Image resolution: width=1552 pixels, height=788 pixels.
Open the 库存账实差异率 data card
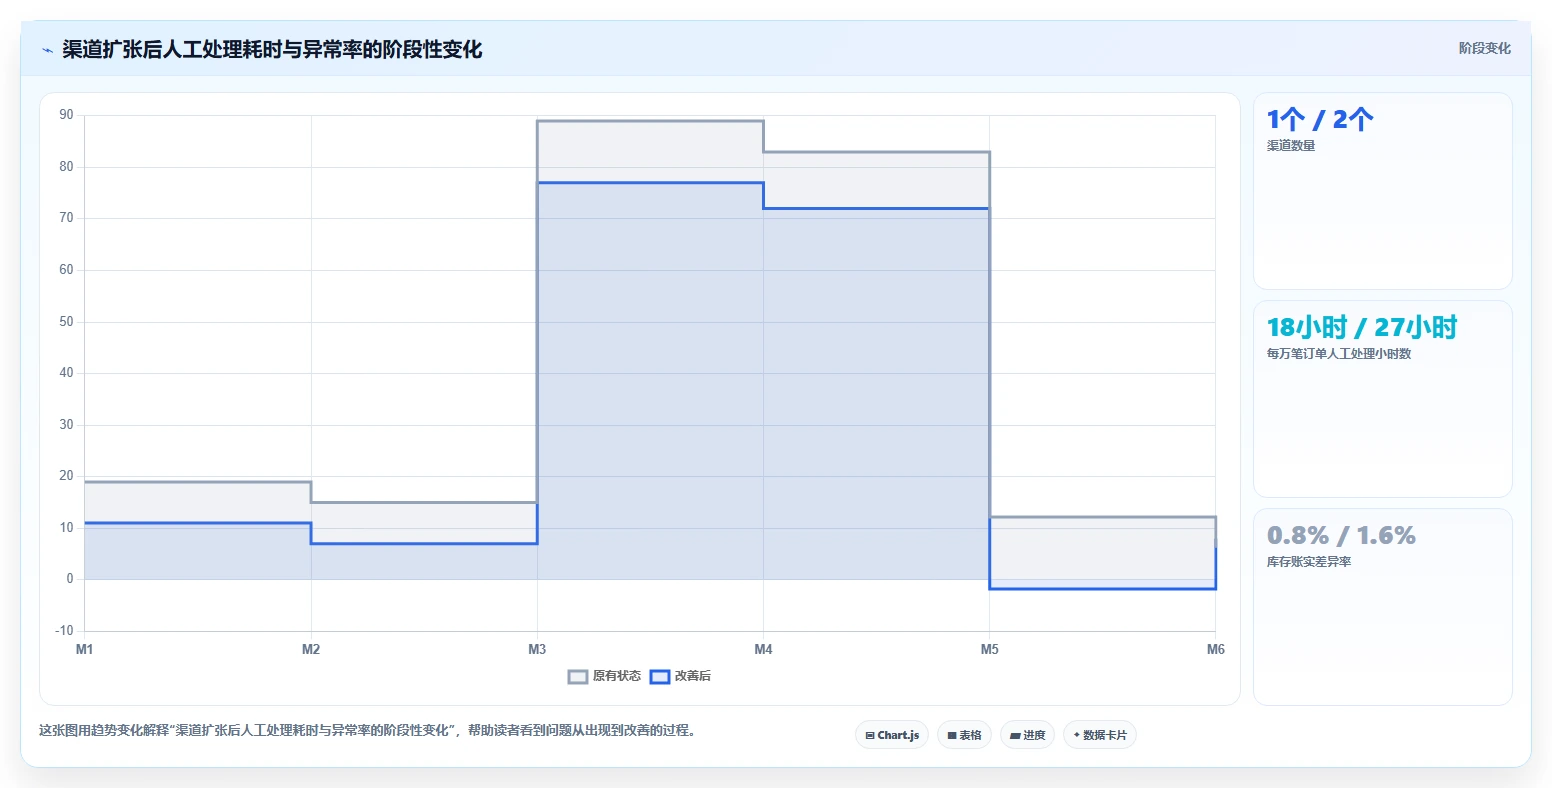pyautogui.click(x=1383, y=607)
